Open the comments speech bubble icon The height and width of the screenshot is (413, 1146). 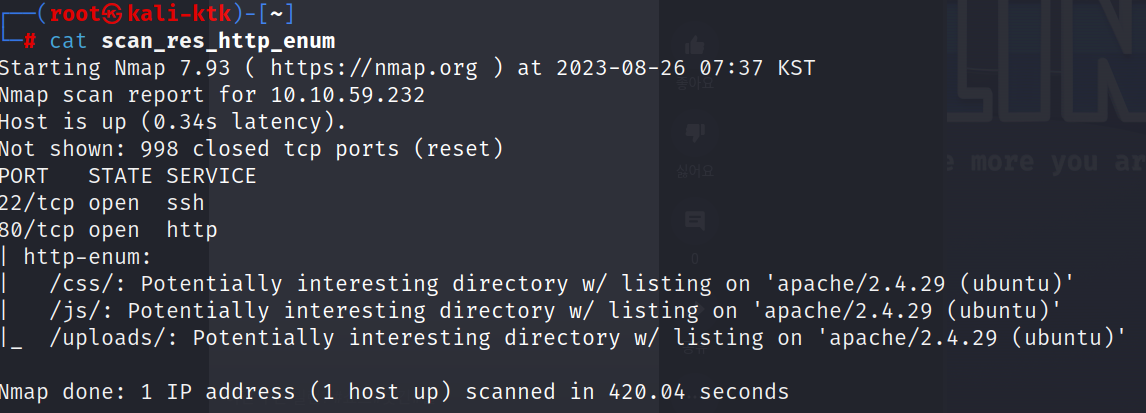(695, 221)
